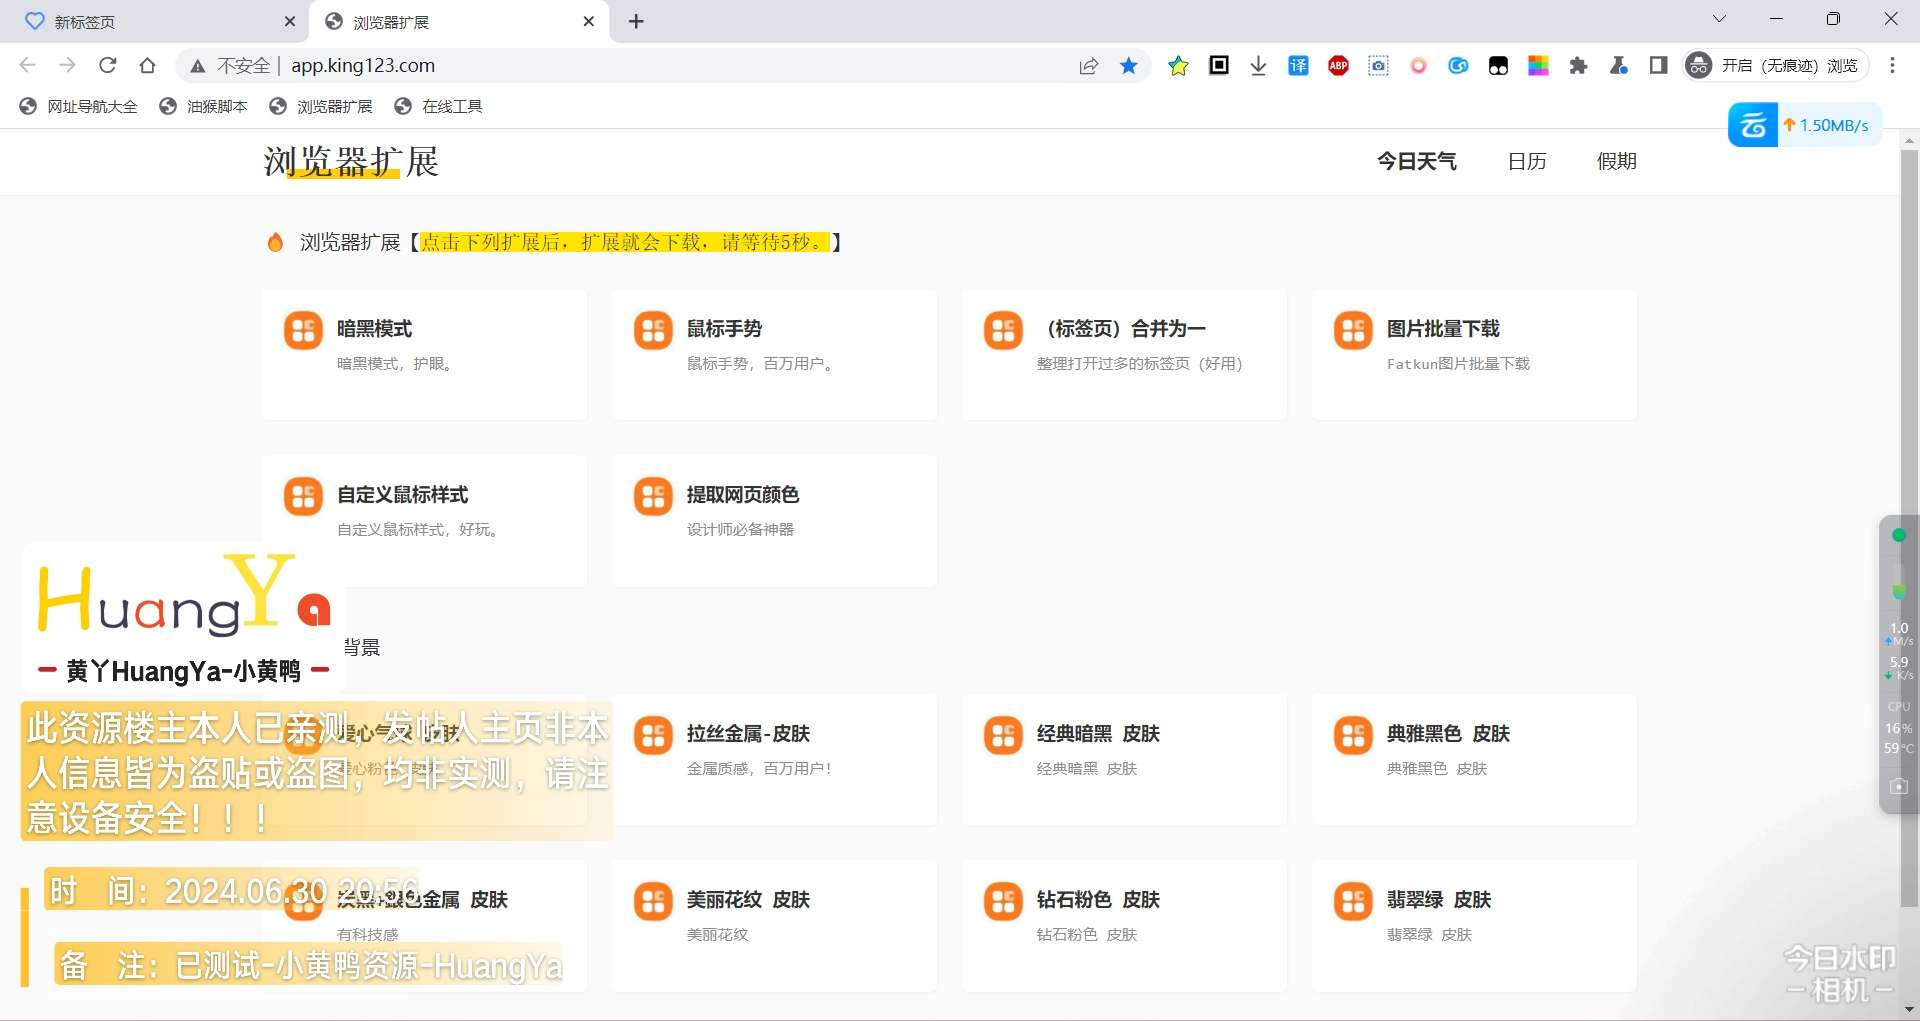Open the translate extension icon
The height and width of the screenshot is (1021, 1920).
pyautogui.click(x=1298, y=66)
